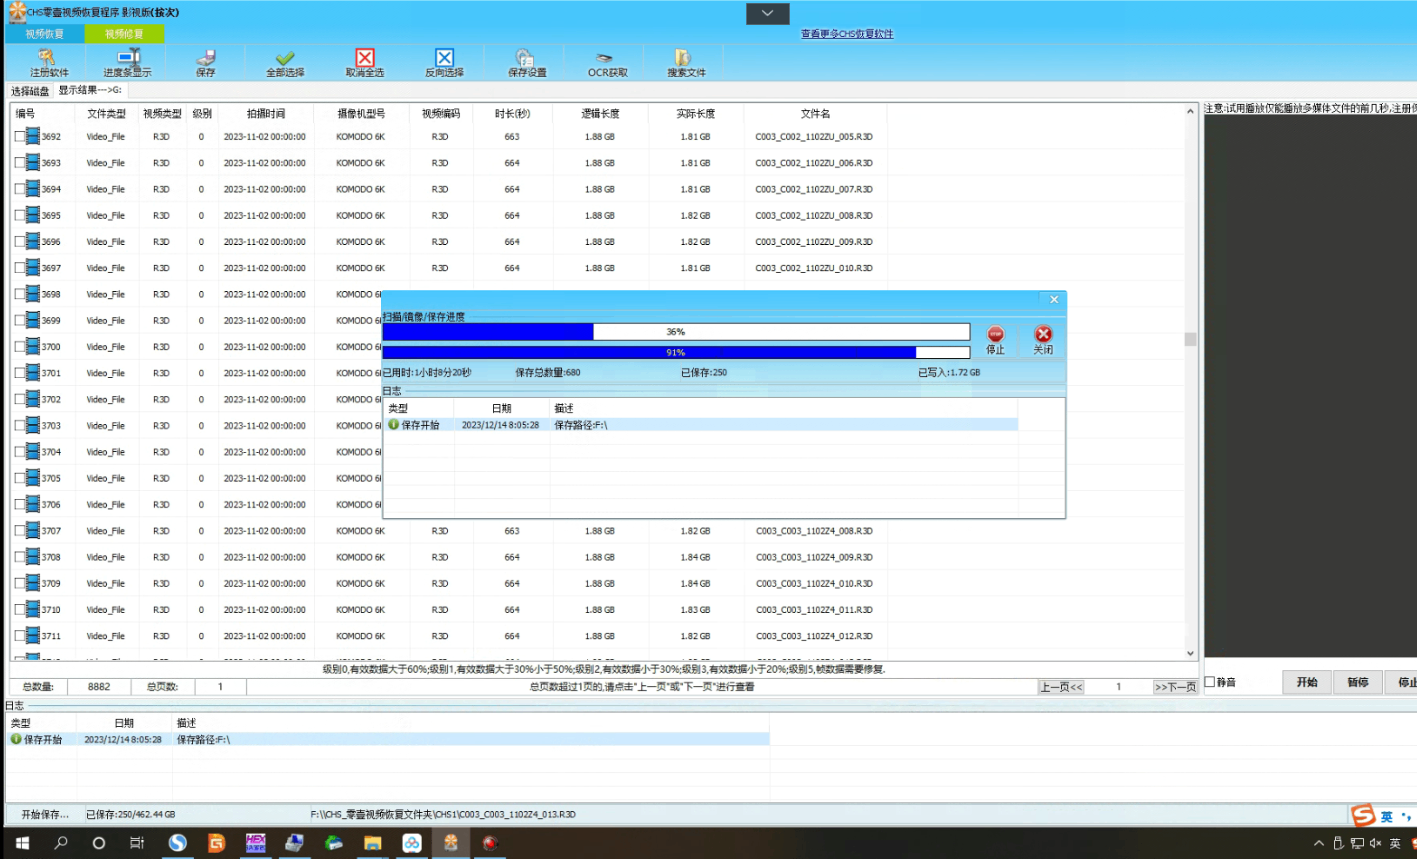This screenshot has width=1417, height=859.
Task: Open 保存设置 save settings
Action: [x=527, y=62]
